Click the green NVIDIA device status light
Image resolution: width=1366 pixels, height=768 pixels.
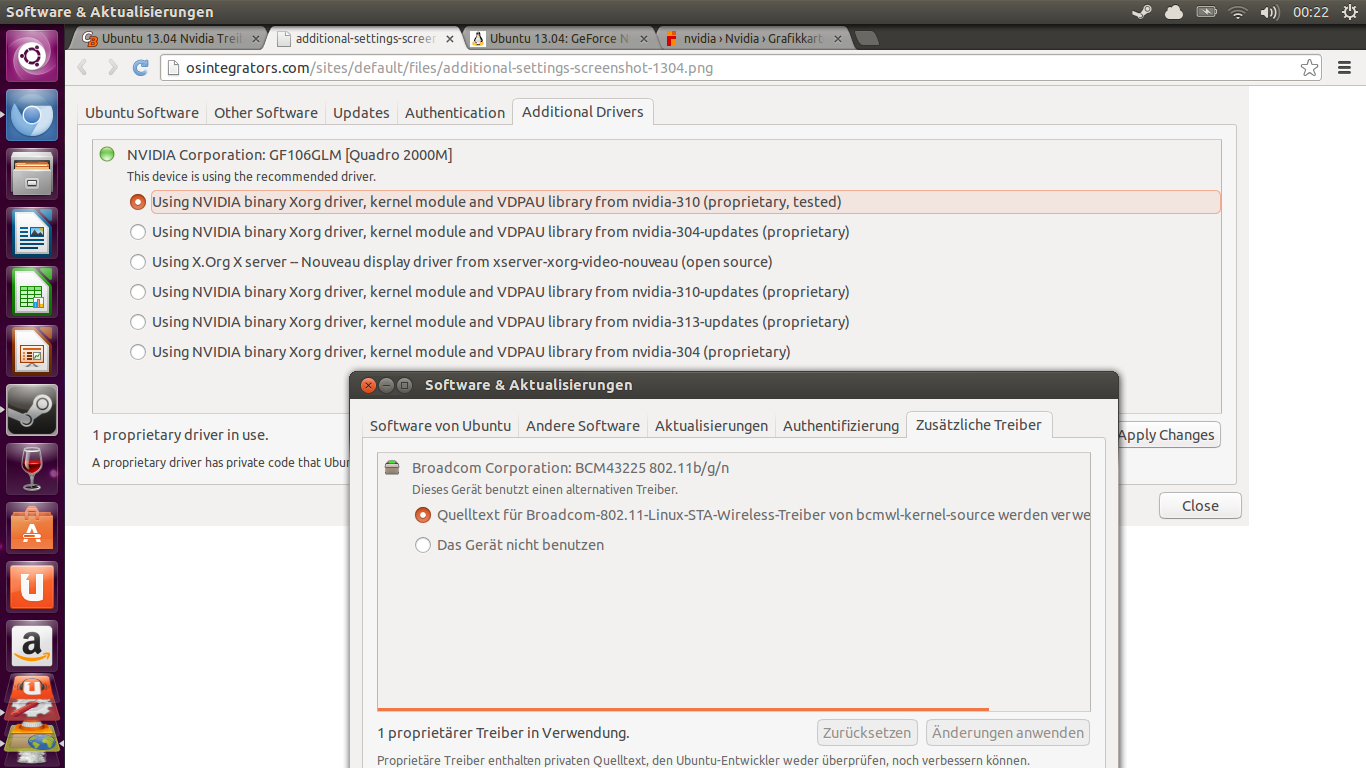point(107,154)
